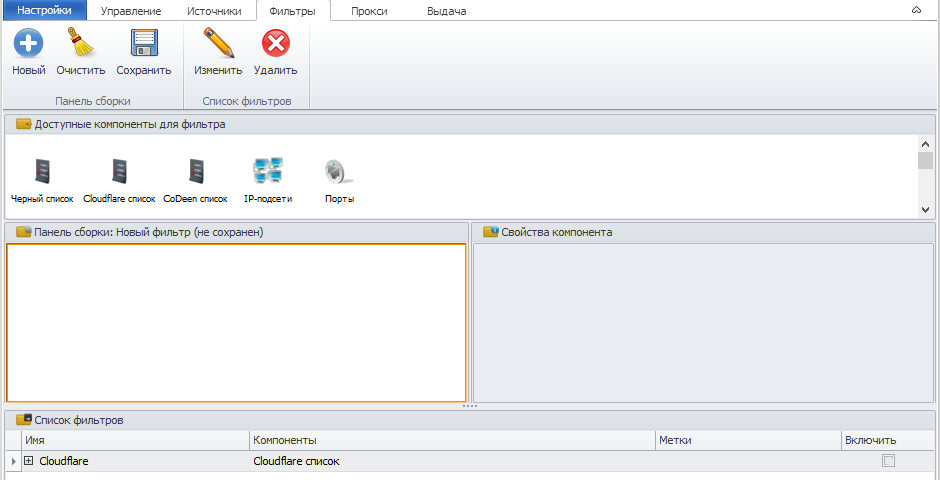Viewport: 940px width, 480px height.
Task: Sort filters by Имя column header
Action: 135,440
